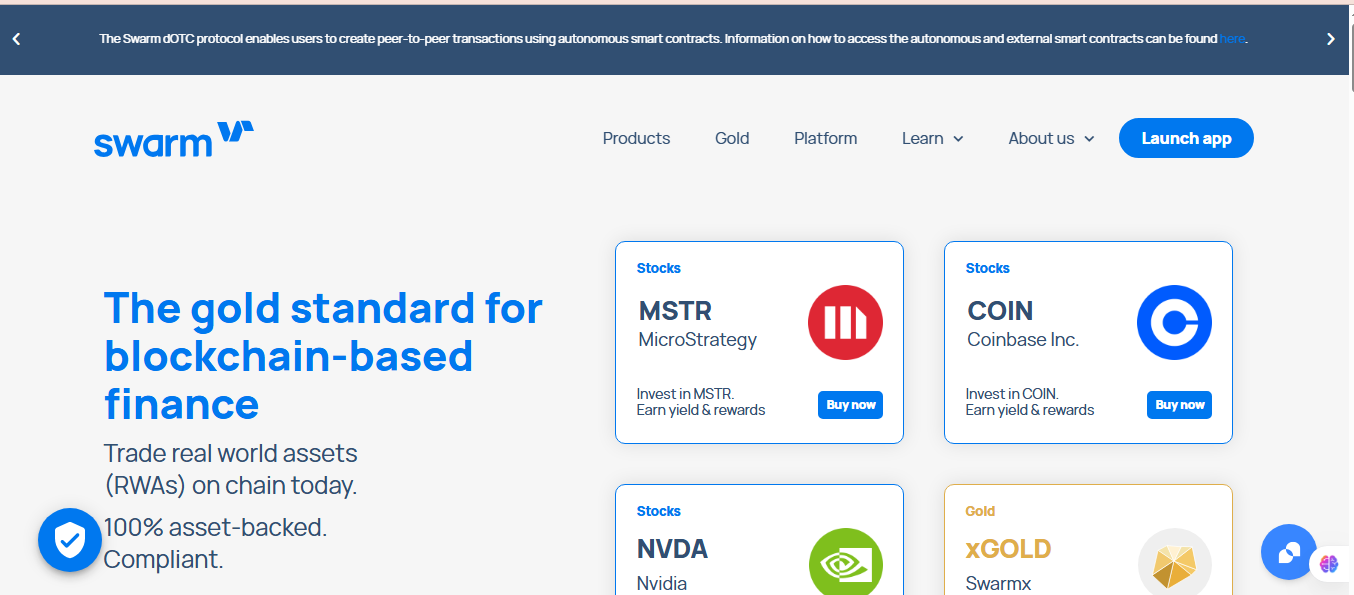Select the NVDA ticker heading
The image size is (1354, 595).
click(x=672, y=549)
